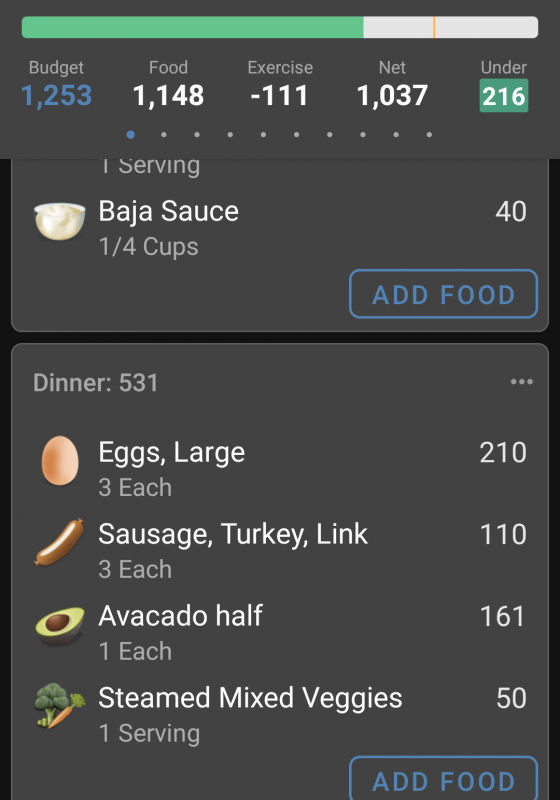Open the Dinner three-dot options menu
The width and height of the screenshot is (560, 800).
522,382
